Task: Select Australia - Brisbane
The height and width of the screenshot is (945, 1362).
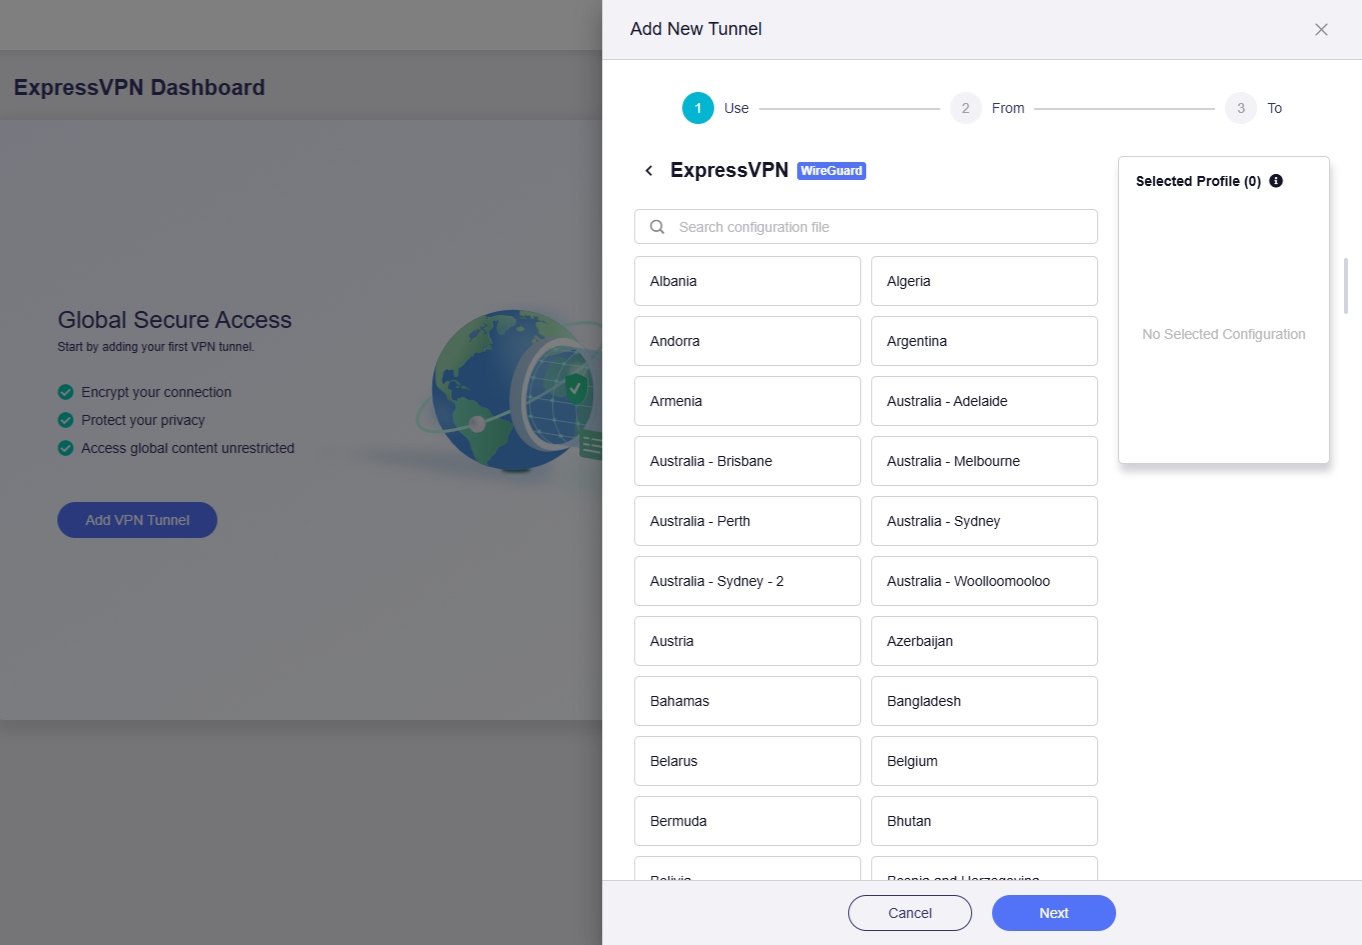Action: (747, 461)
